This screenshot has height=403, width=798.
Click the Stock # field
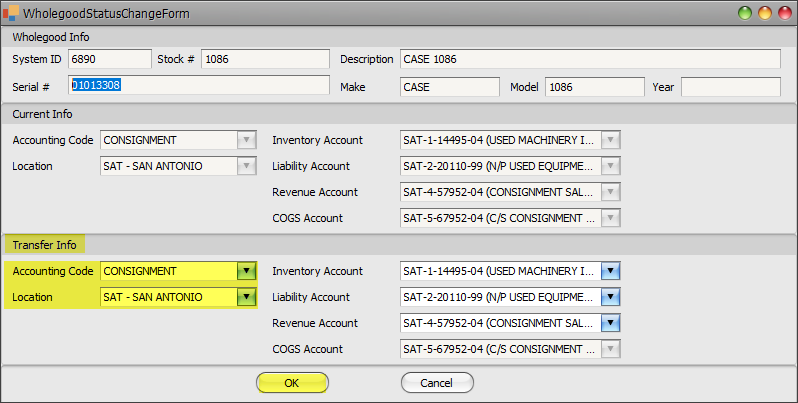pyautogui.click(x=265, y=59)
